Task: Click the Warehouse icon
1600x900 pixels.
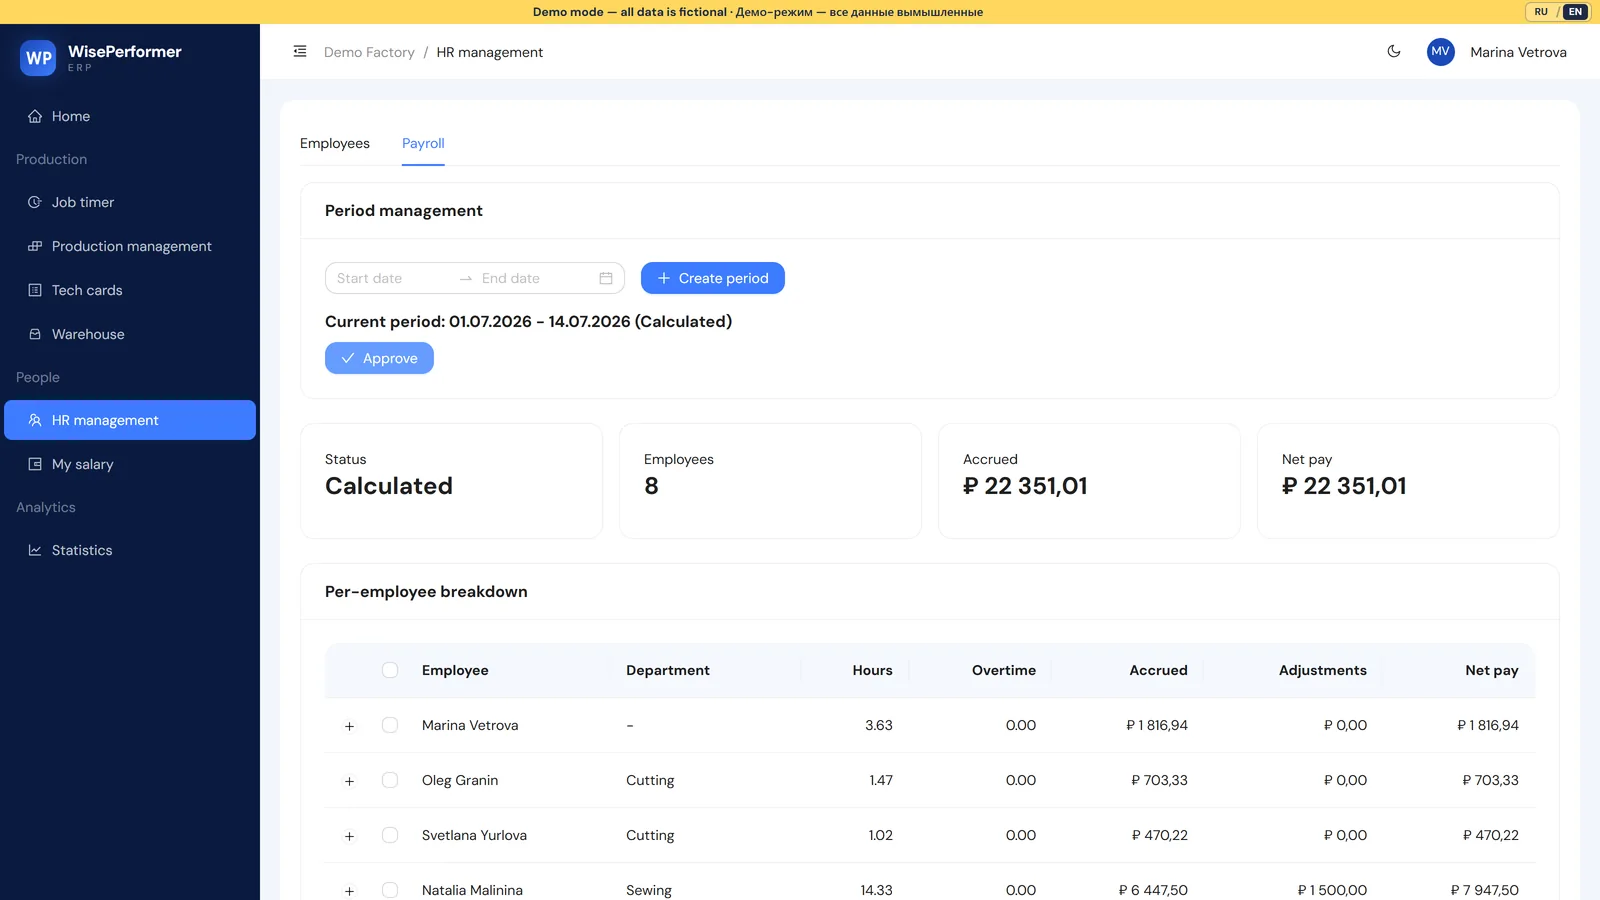Action: pos(35,334)
